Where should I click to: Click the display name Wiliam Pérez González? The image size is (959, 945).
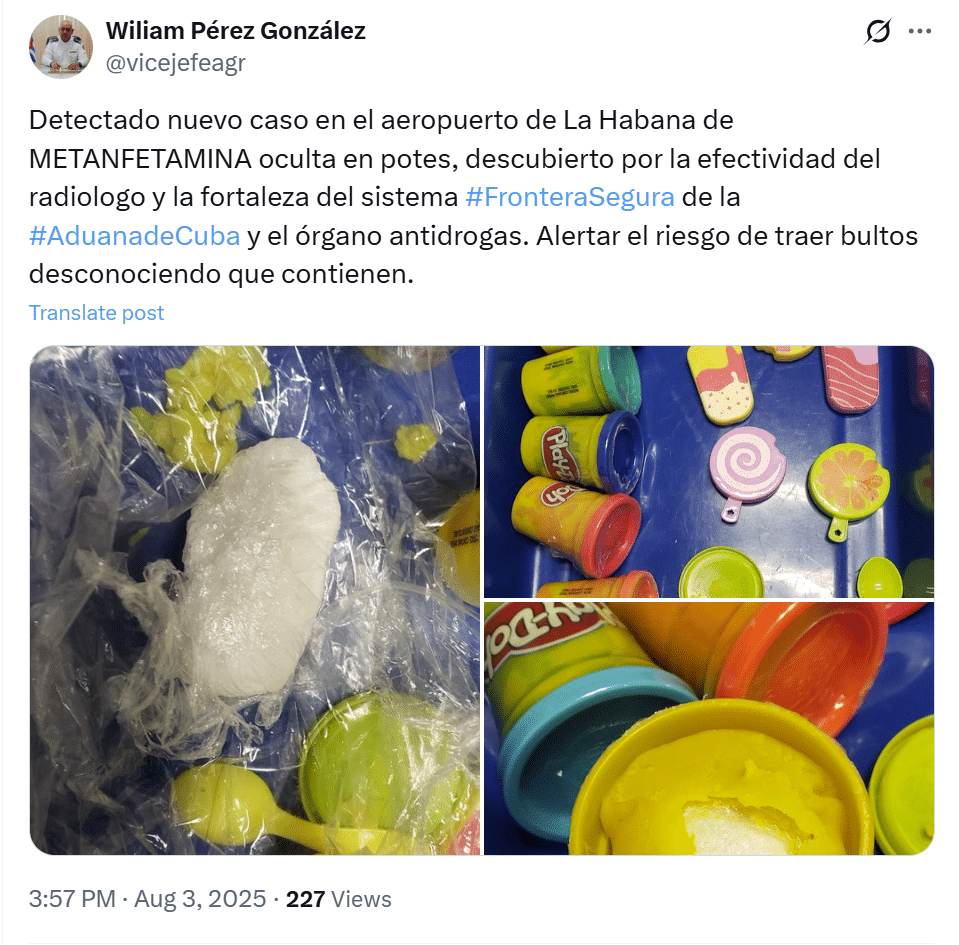tap(235, 31)
